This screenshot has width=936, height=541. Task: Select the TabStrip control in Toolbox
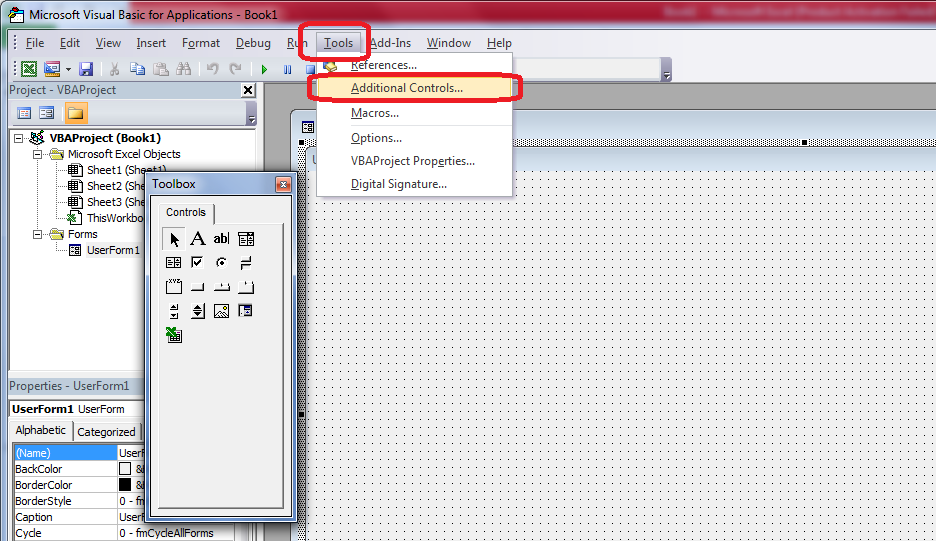(221, 287)
